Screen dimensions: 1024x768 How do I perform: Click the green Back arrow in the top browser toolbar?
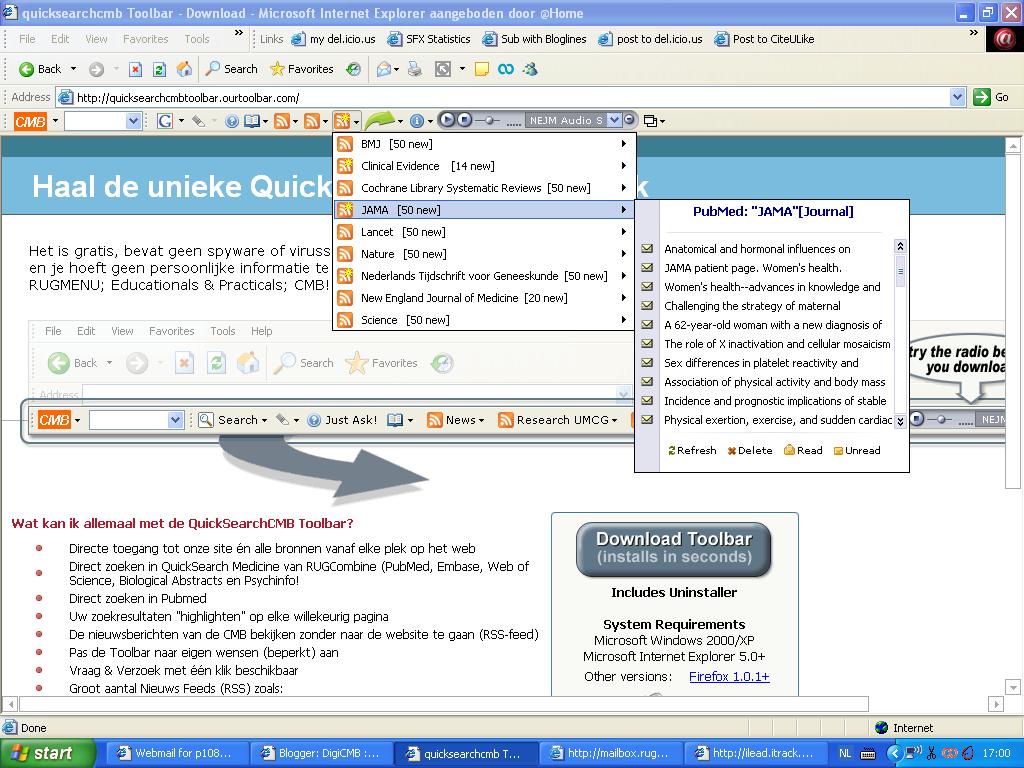pos(27,69)
